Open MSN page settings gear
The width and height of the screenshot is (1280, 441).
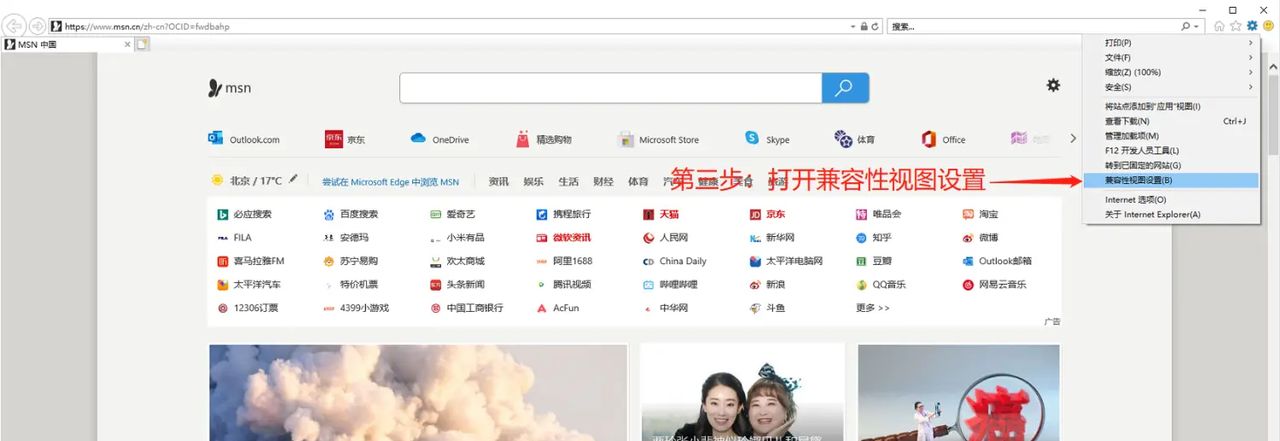pos(1053,86)
